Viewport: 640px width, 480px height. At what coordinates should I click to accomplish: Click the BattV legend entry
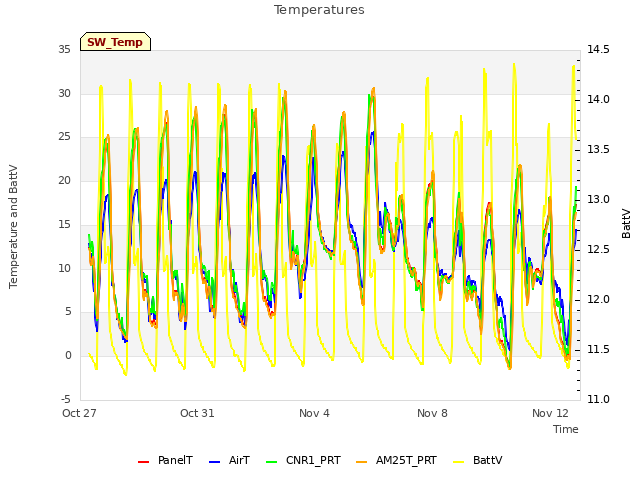(478, 460)
